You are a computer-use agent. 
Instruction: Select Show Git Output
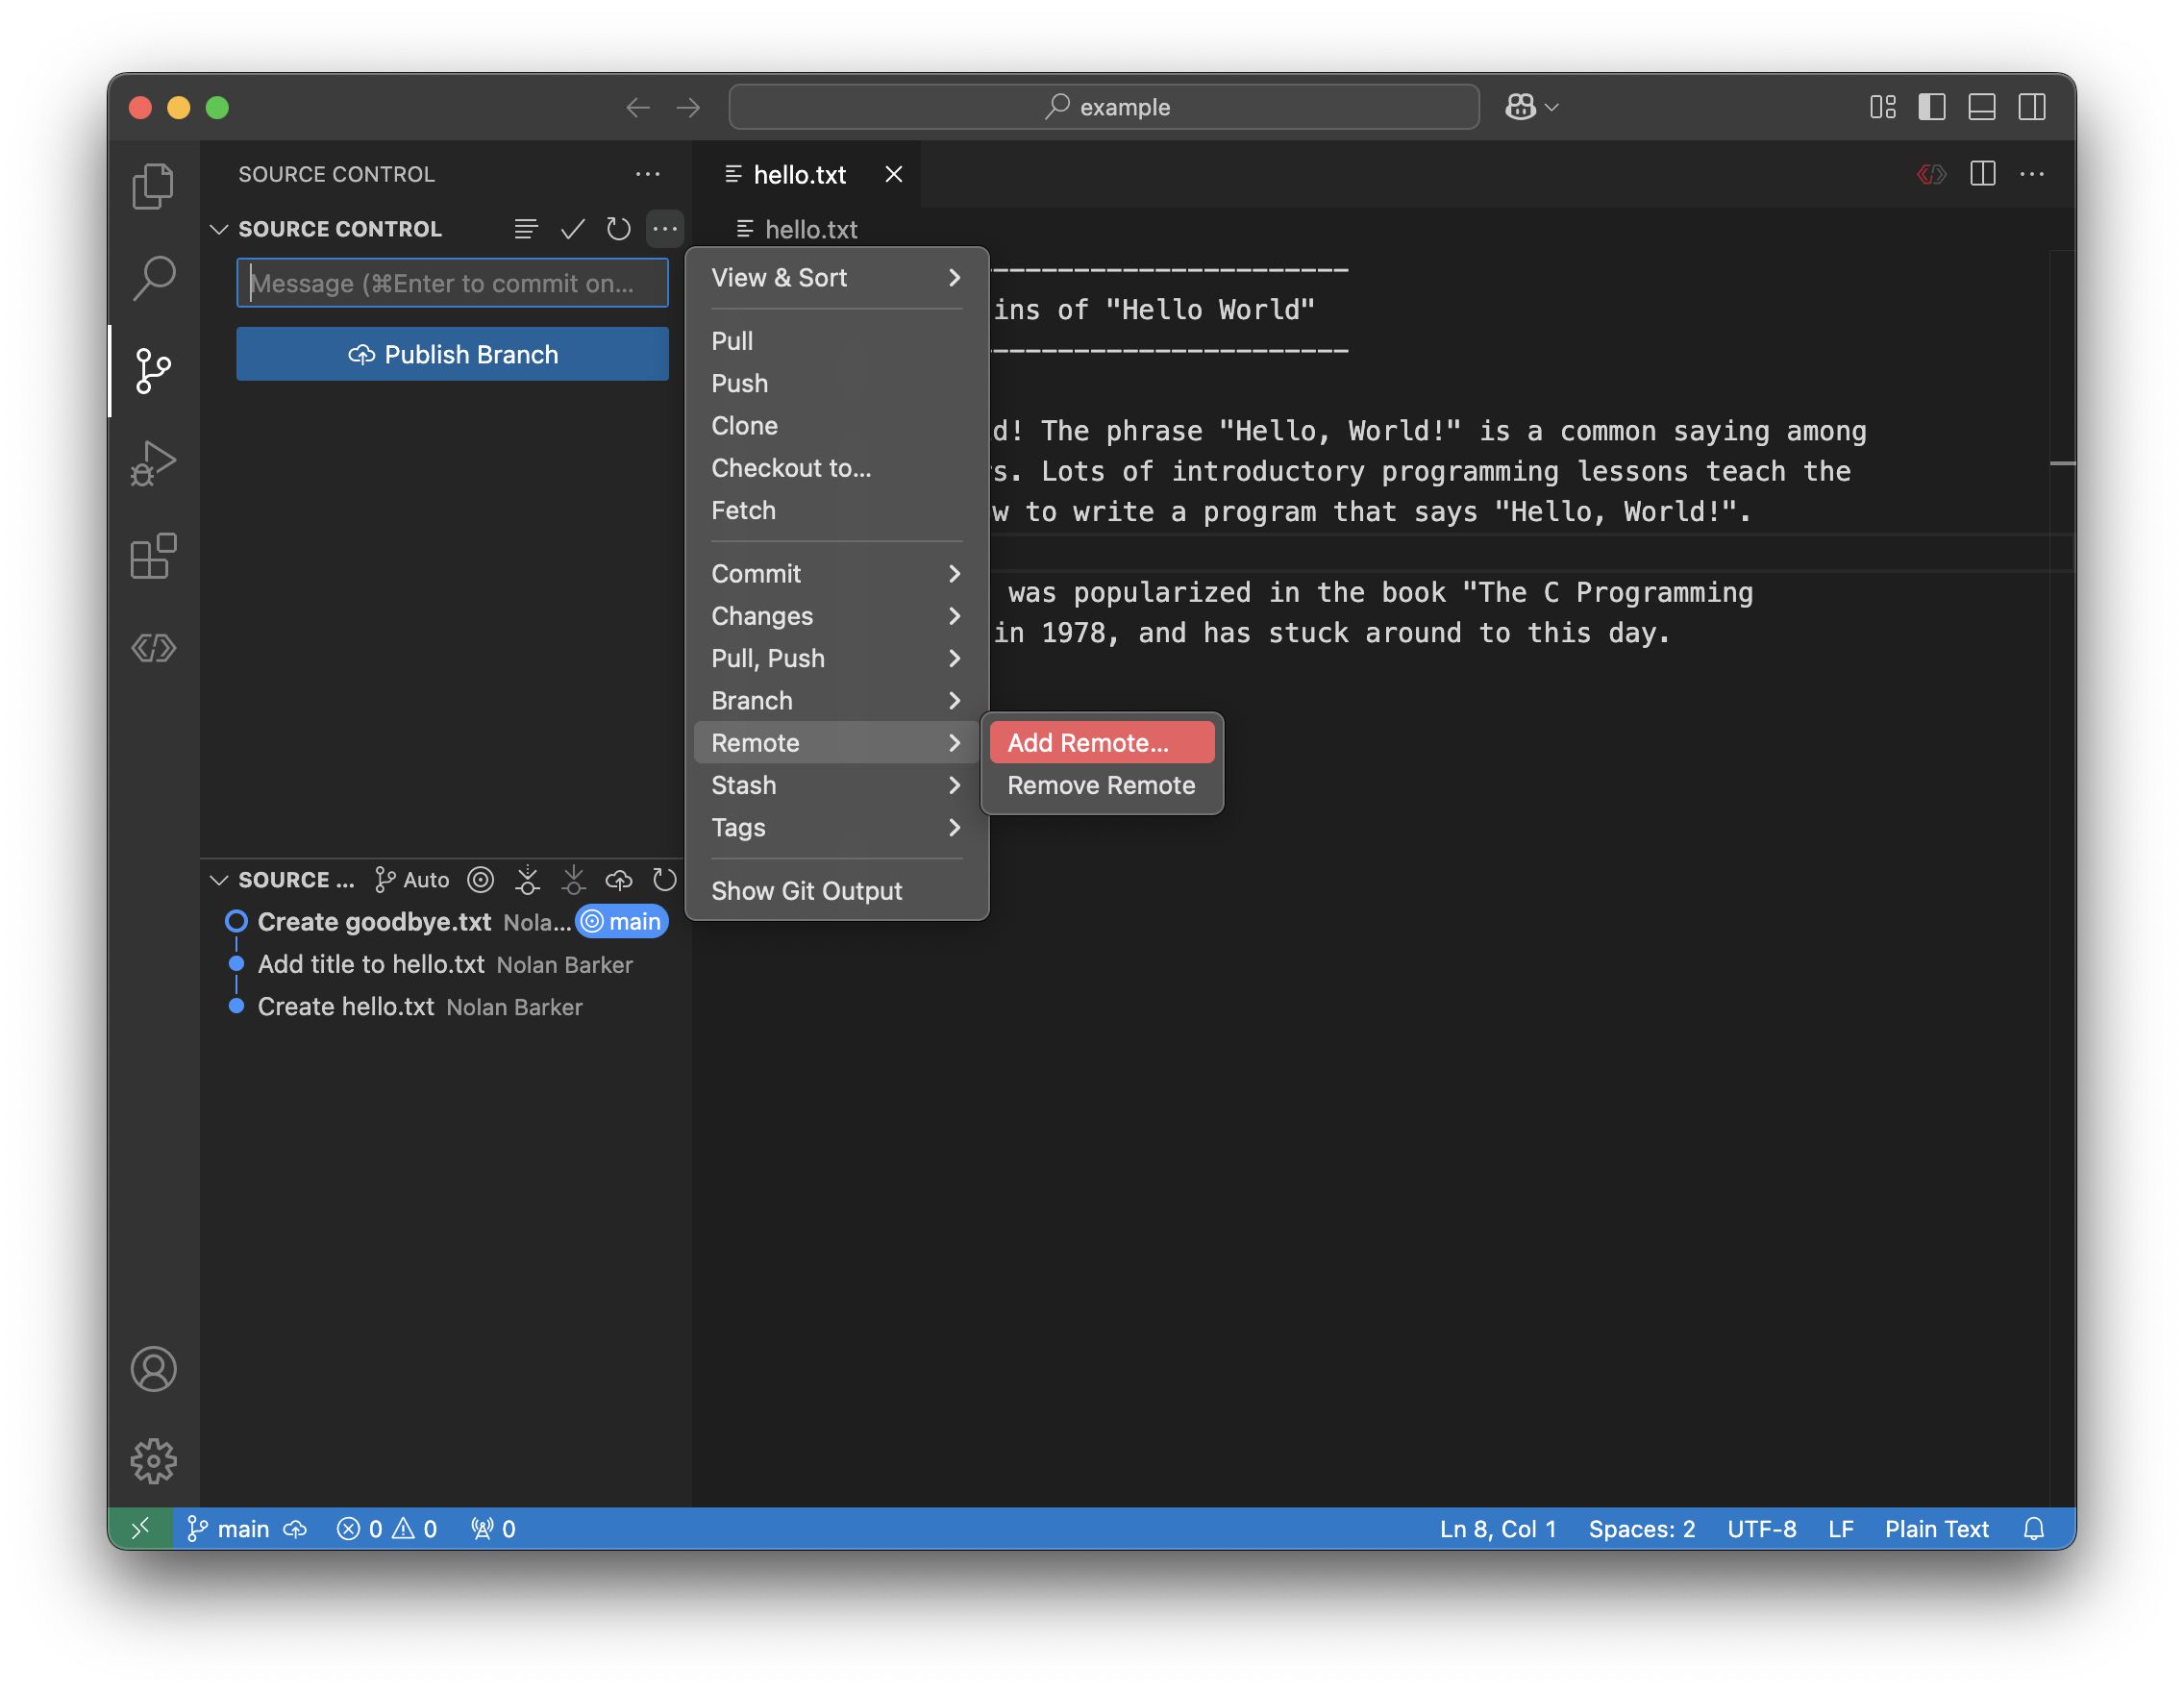pyautogui.click(x=836, y=890)
